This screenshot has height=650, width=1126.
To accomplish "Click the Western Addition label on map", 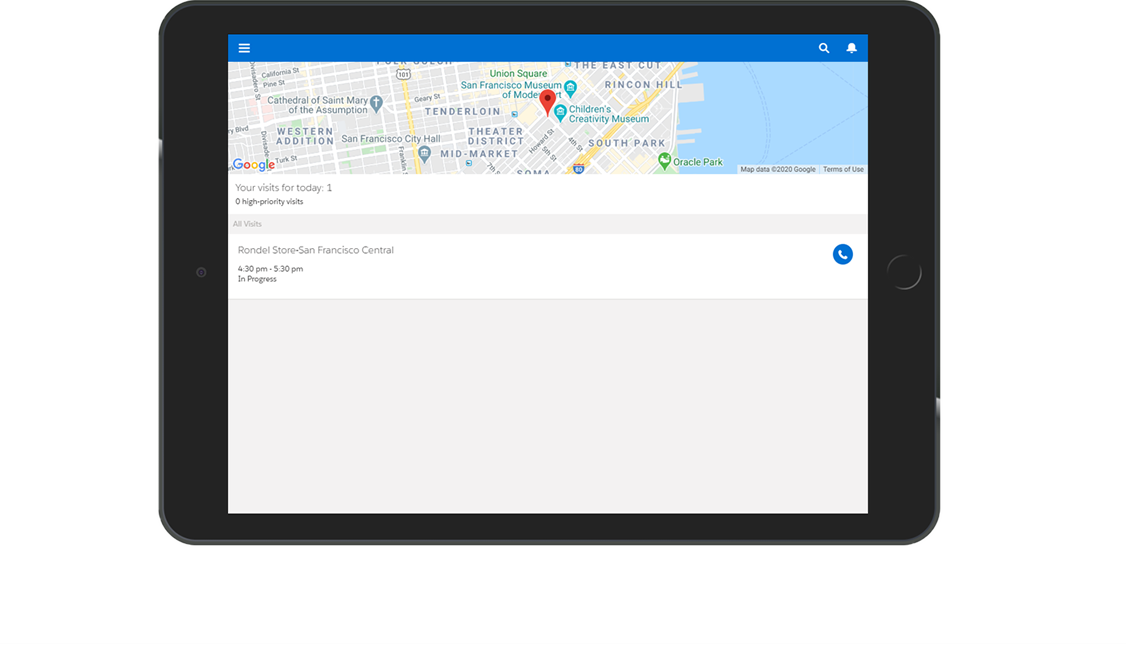I will (x=305, y=136).
